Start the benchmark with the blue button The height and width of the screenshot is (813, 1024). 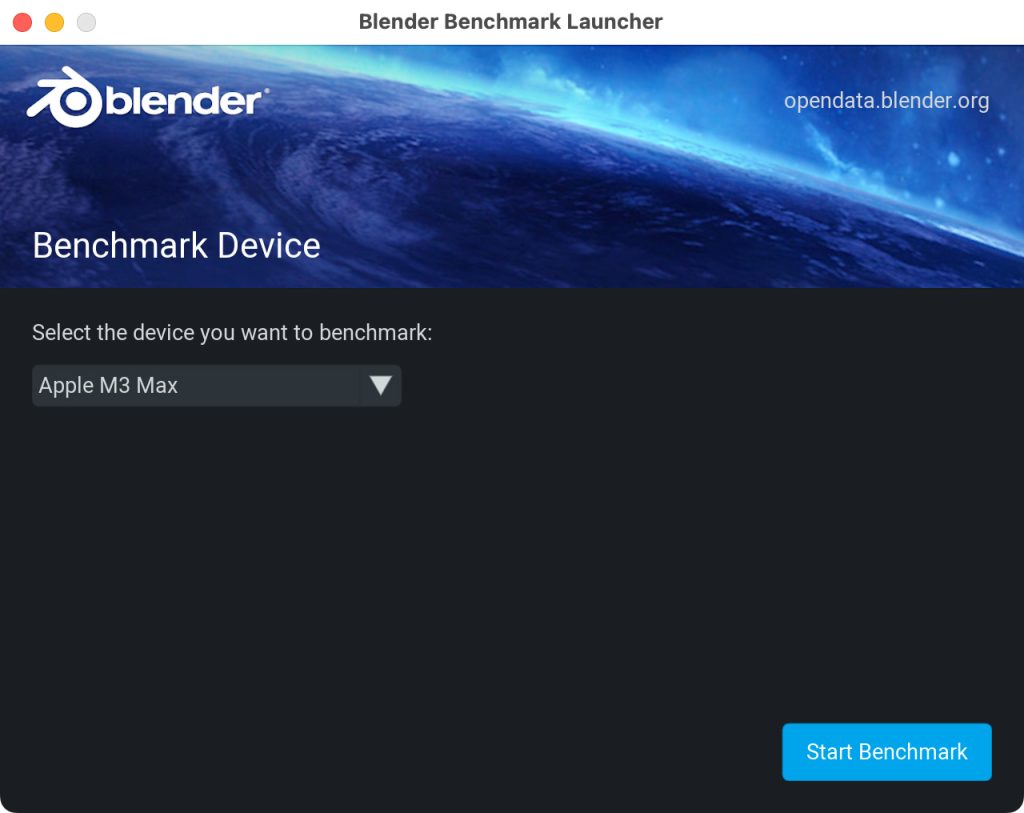click(x=887, y=752)
